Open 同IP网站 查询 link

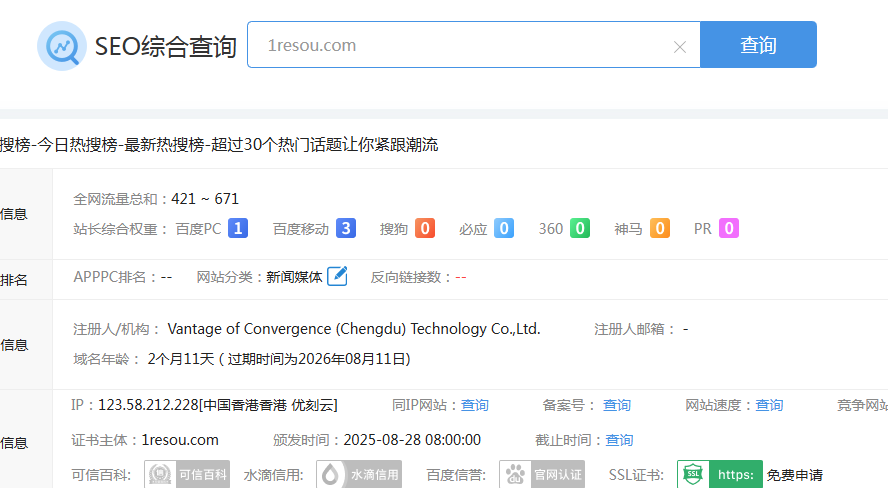pos(475,405)
